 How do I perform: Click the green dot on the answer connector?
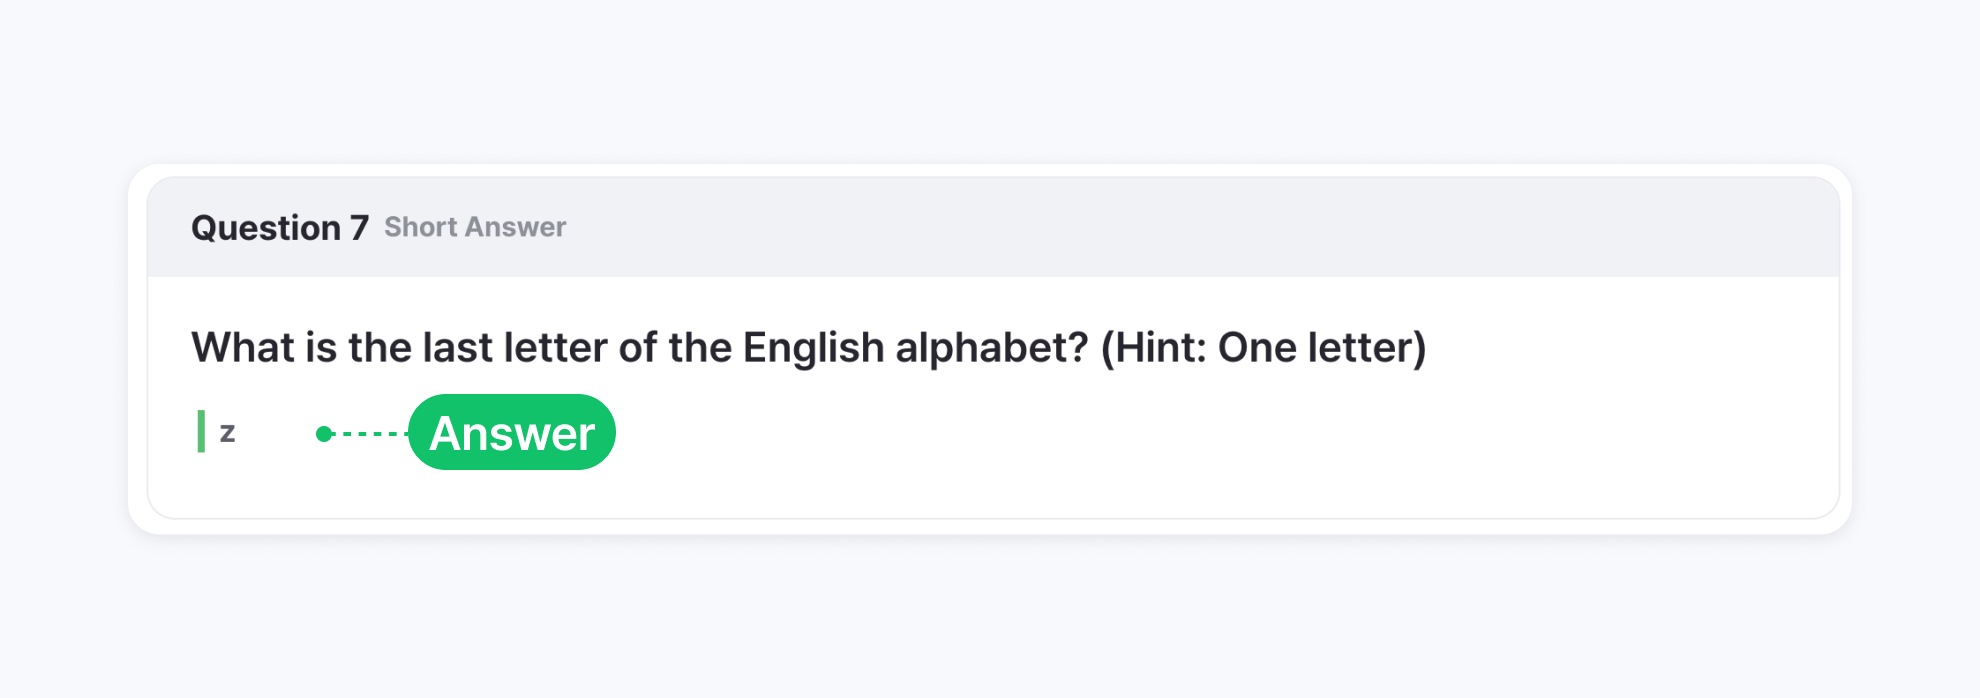(323, 434)
